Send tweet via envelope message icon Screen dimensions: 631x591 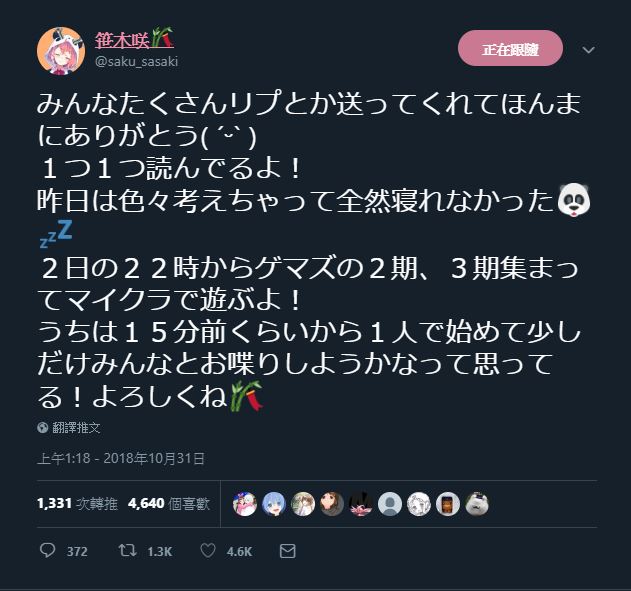point(287,551)
